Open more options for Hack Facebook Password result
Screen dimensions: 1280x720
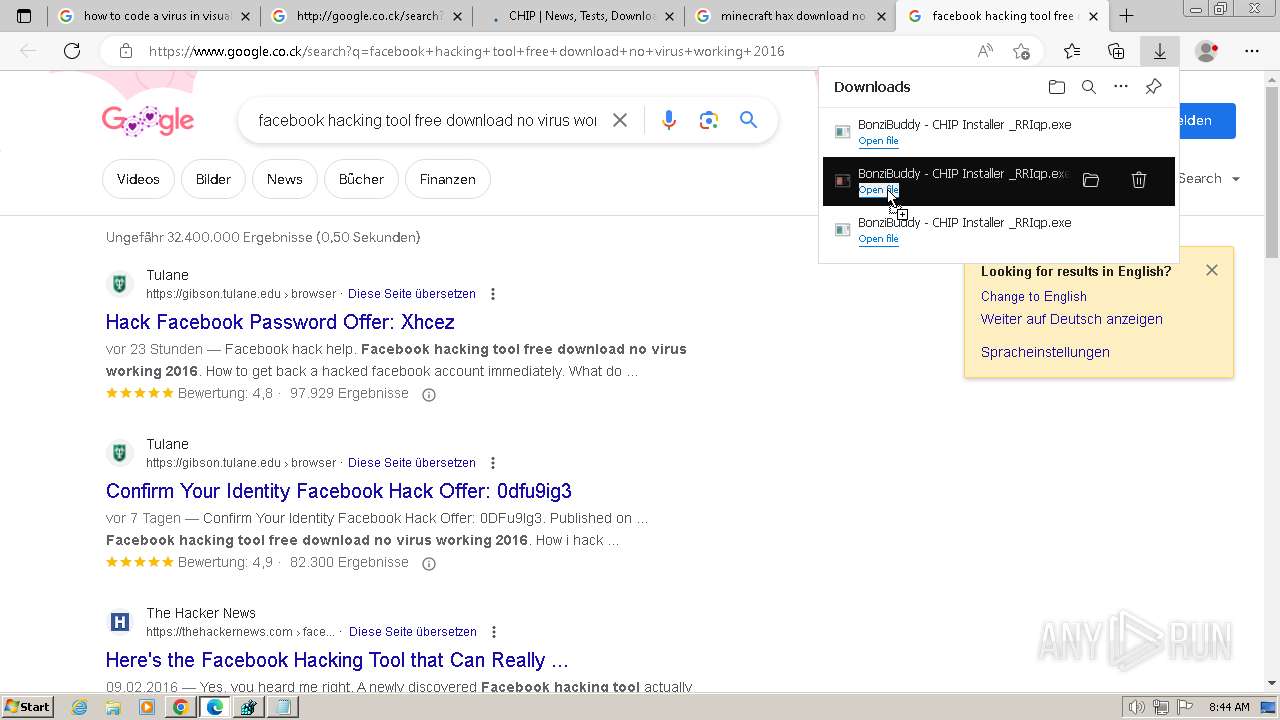493,294
